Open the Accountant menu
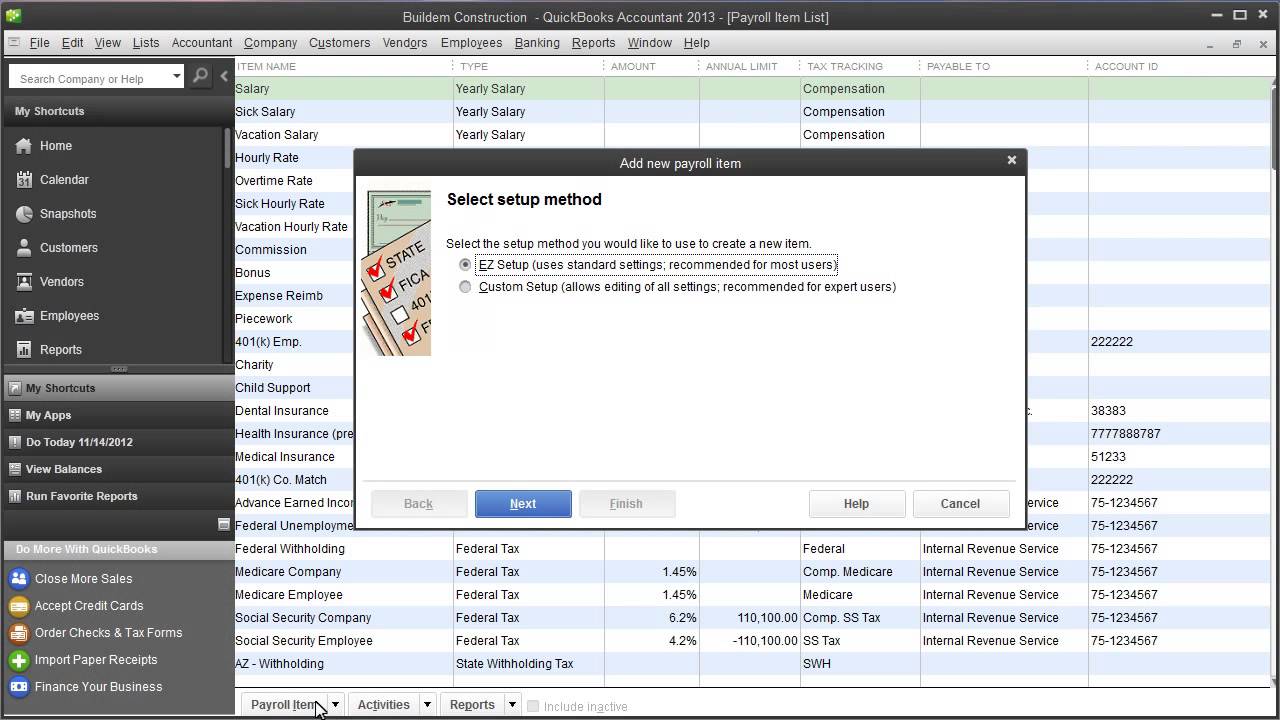Screen dimensions: 1280x720 (x=201, y=43)
